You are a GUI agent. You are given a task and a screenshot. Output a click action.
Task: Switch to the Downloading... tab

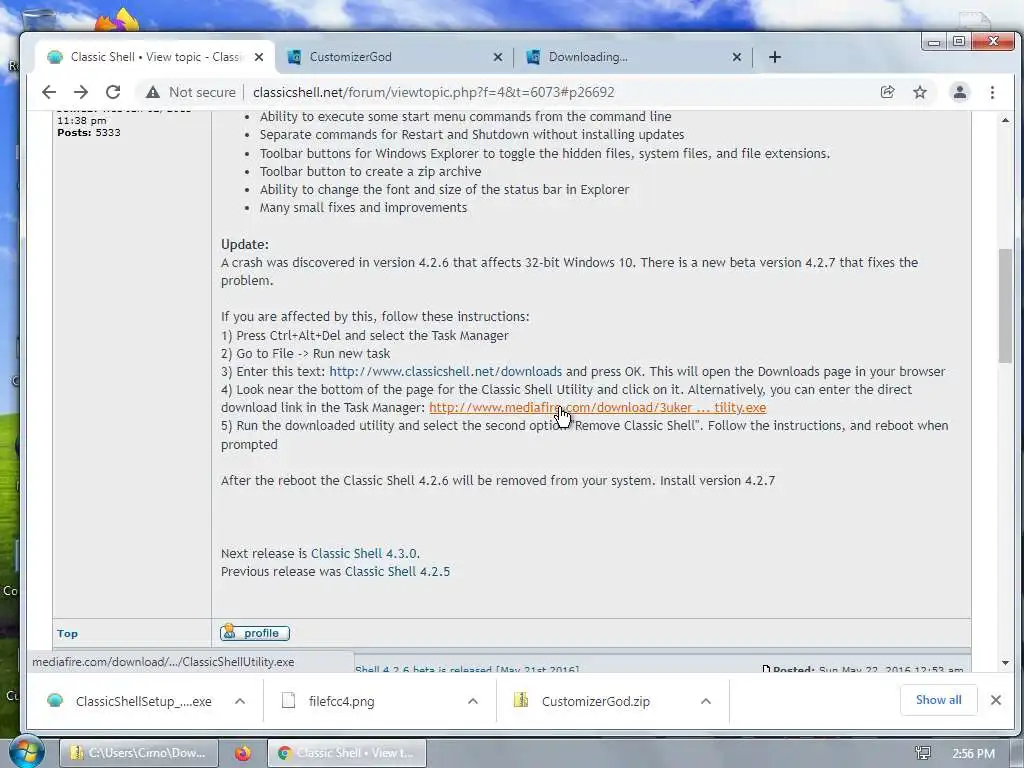631,57
